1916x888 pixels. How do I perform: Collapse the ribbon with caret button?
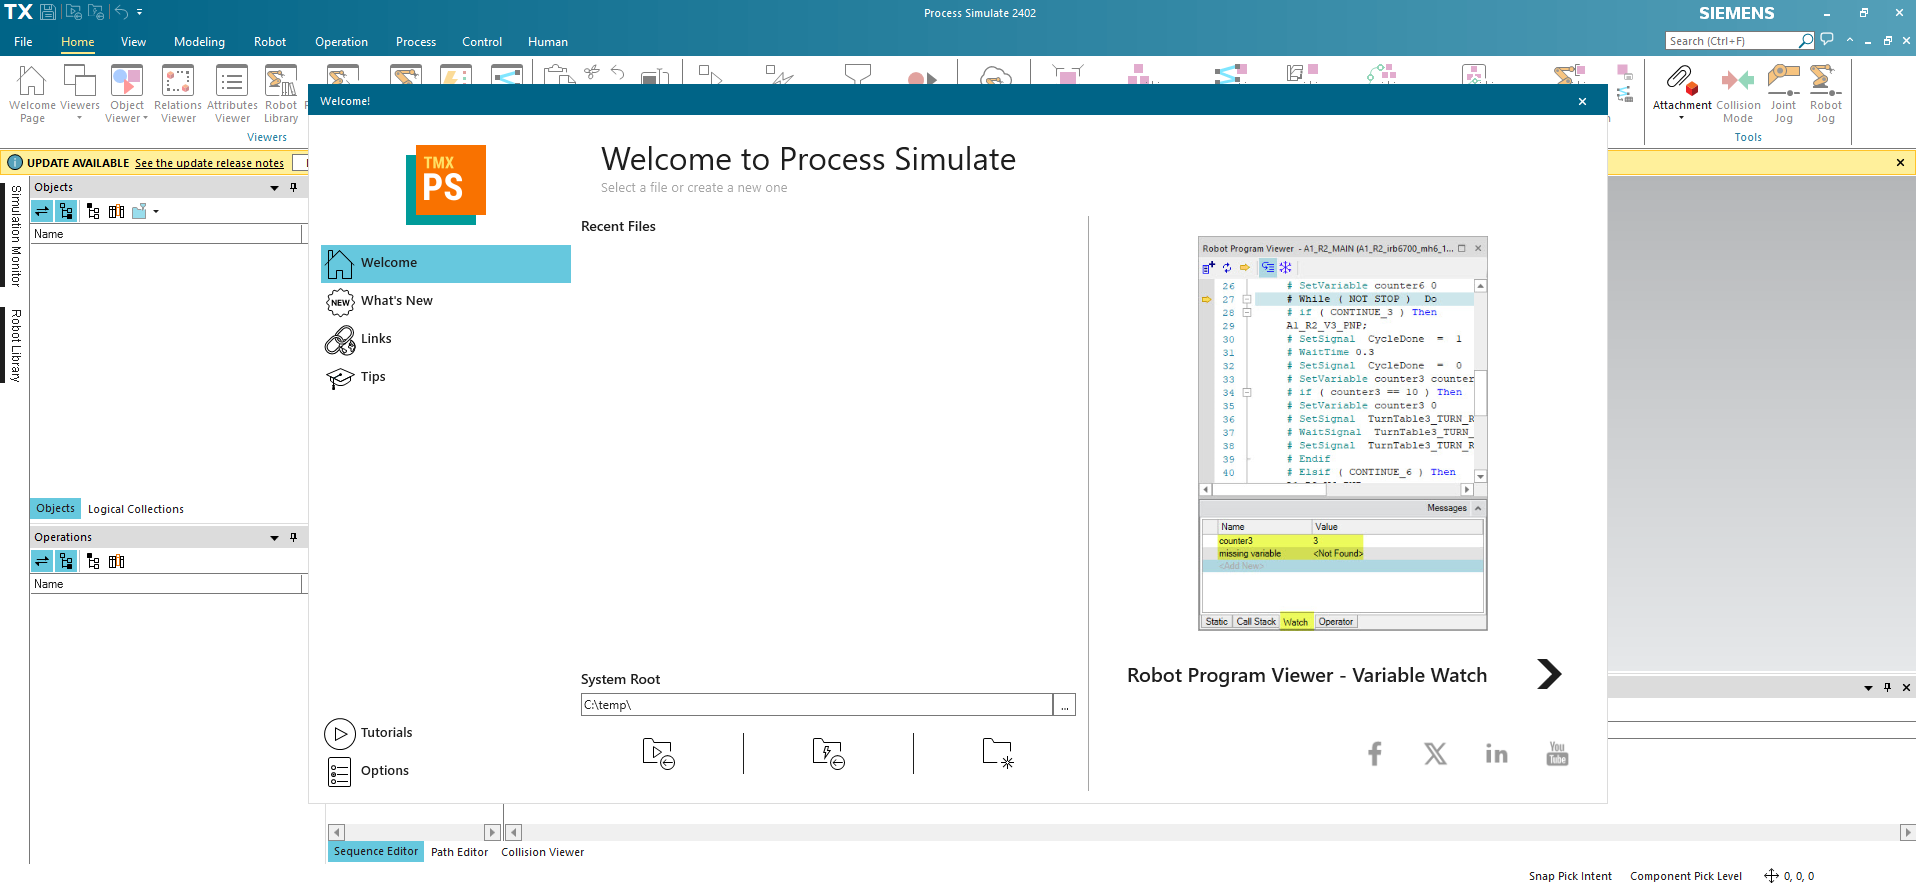click(1849, 40)
